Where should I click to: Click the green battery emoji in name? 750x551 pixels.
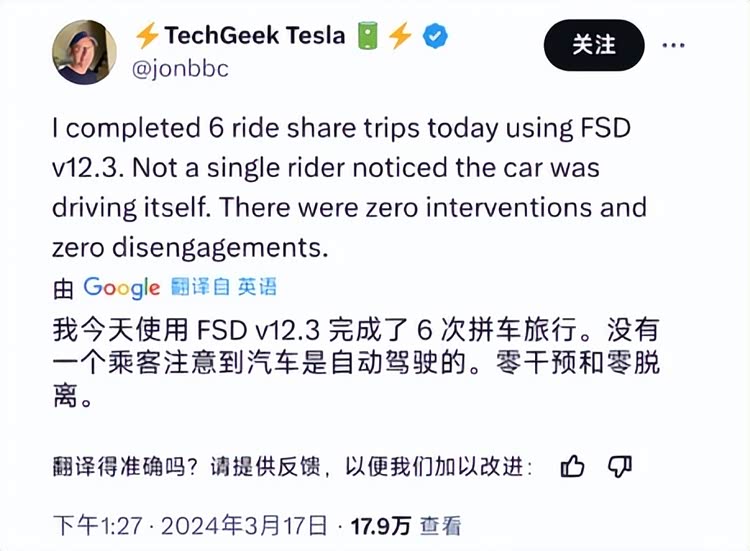click(x=367, y=37)
